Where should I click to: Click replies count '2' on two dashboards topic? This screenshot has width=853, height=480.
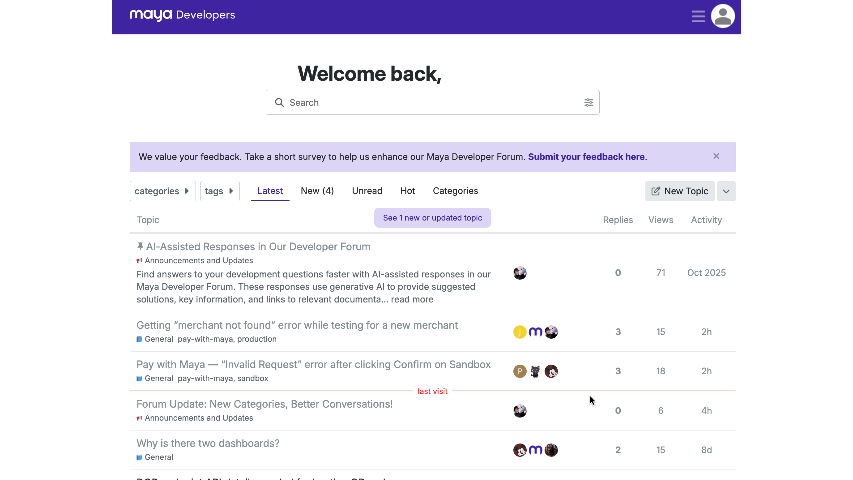click(x=618, y=450)
